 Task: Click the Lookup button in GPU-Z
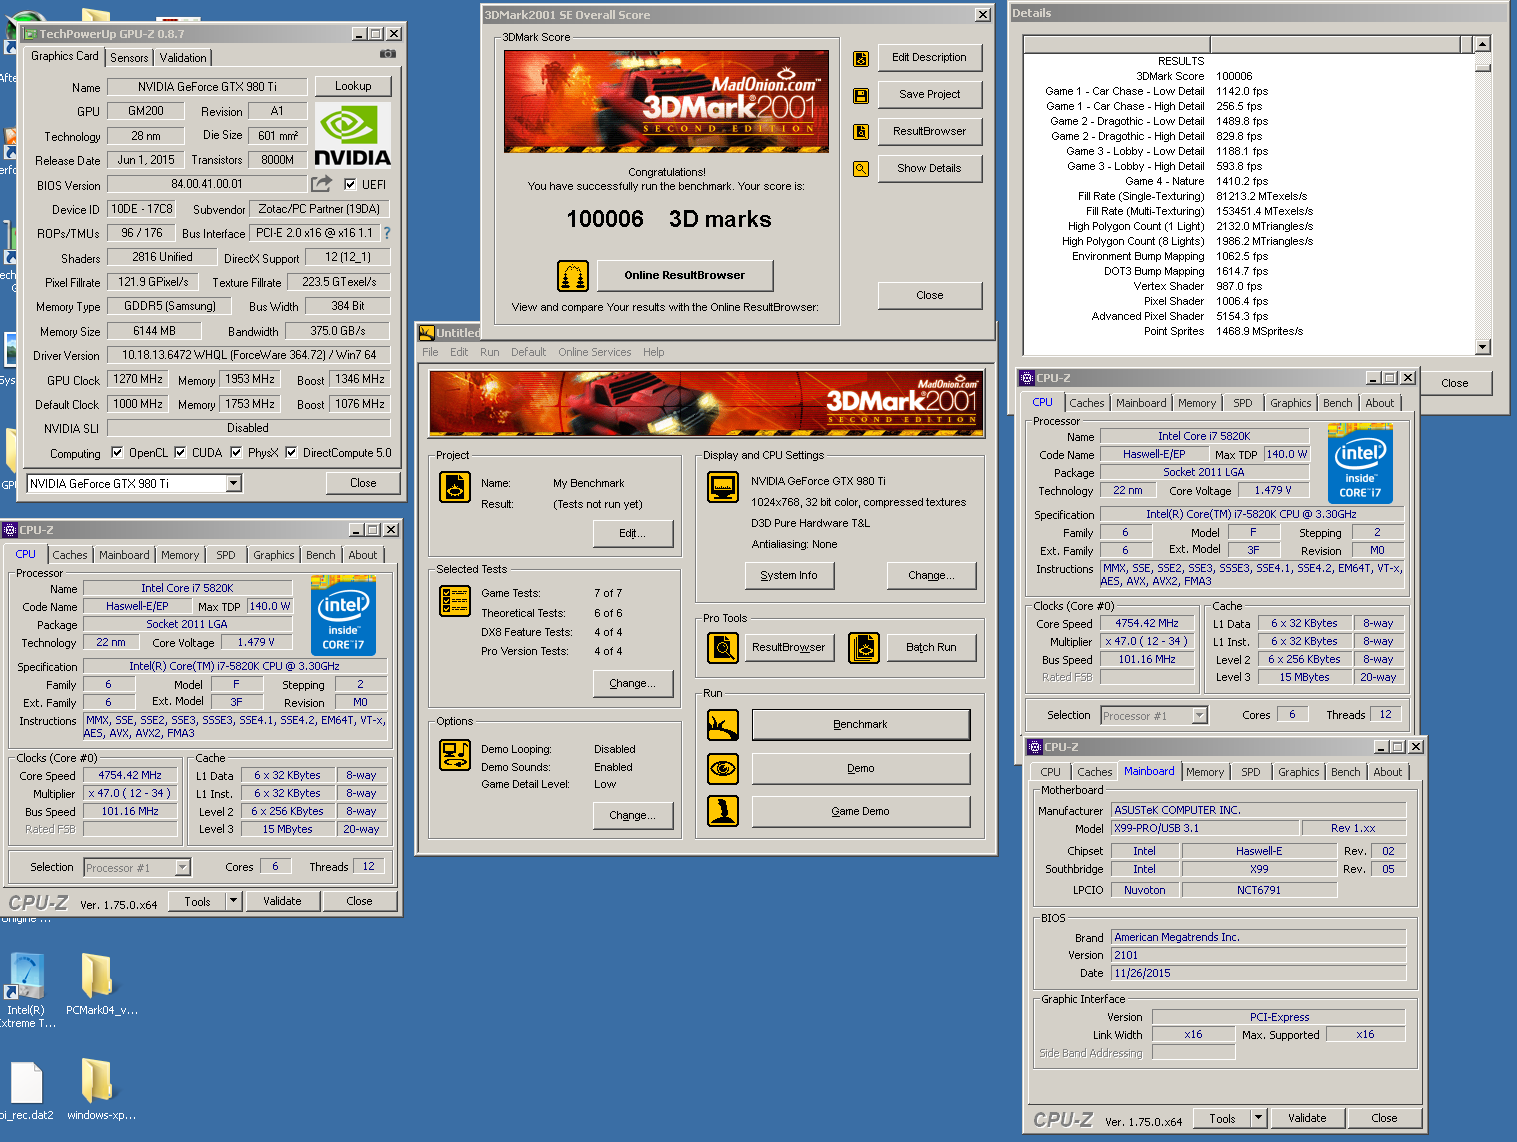pyautogui.click(x=353, y=86)
